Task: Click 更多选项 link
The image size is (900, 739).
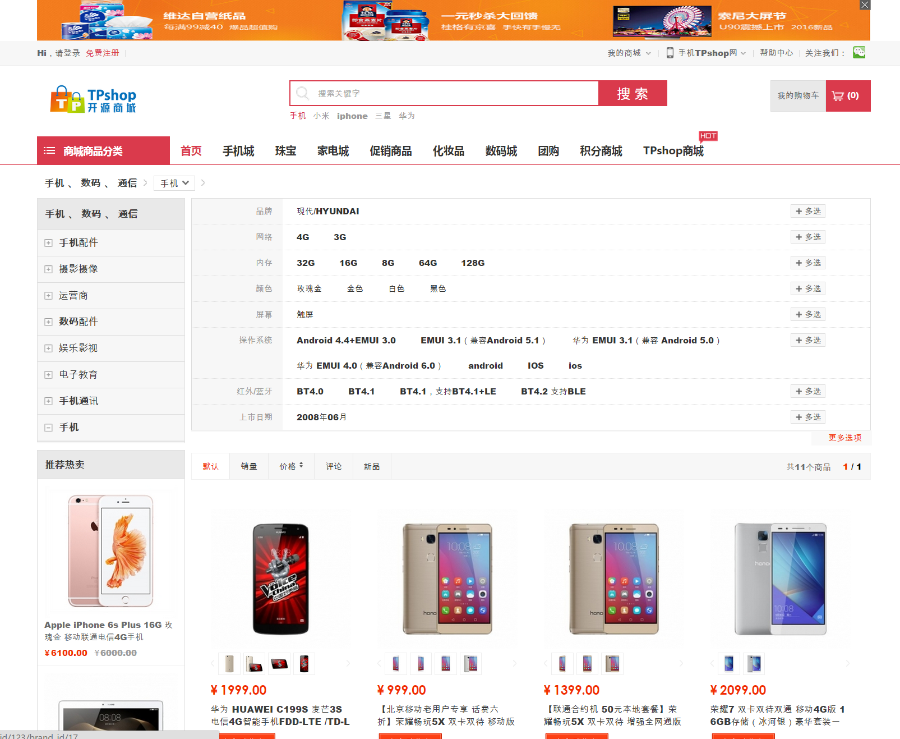Action: [x=845, y=438]
